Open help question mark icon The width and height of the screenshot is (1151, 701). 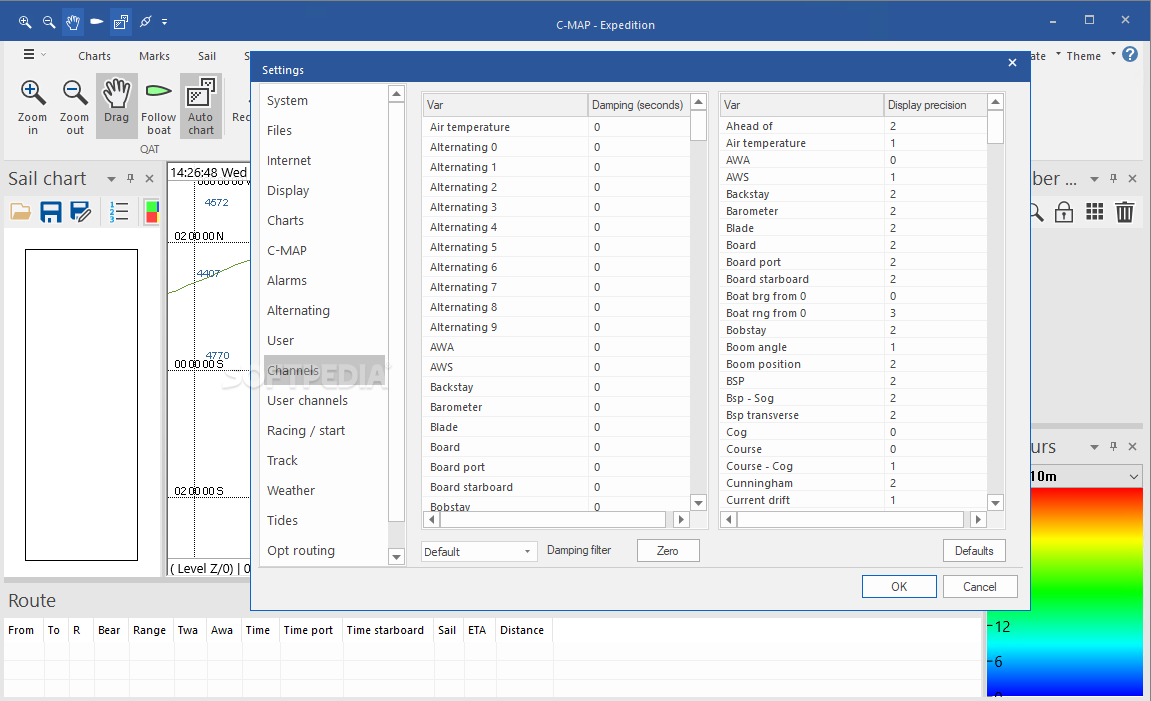[1130, 54]
